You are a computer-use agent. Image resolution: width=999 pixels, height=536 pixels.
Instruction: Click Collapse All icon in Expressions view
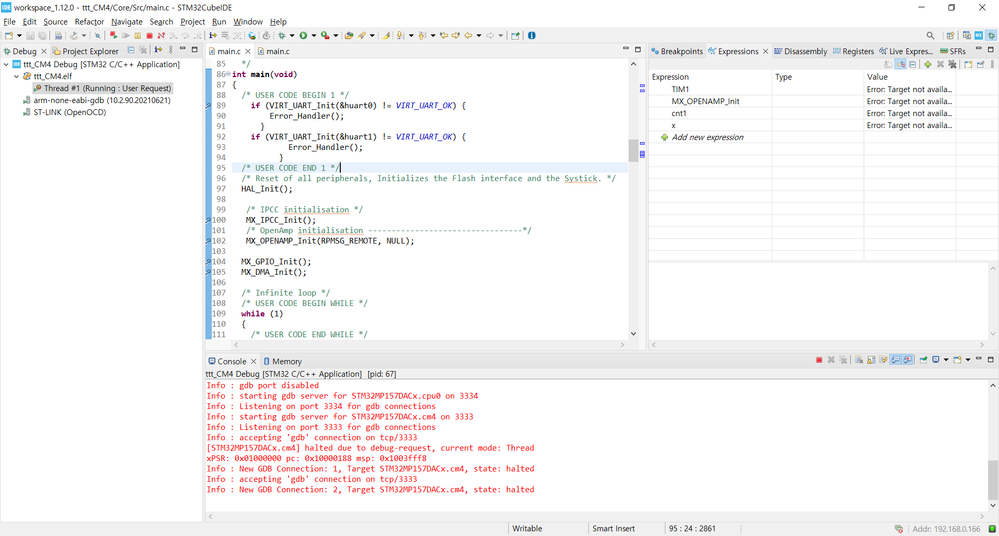click(x=912, y=64)
